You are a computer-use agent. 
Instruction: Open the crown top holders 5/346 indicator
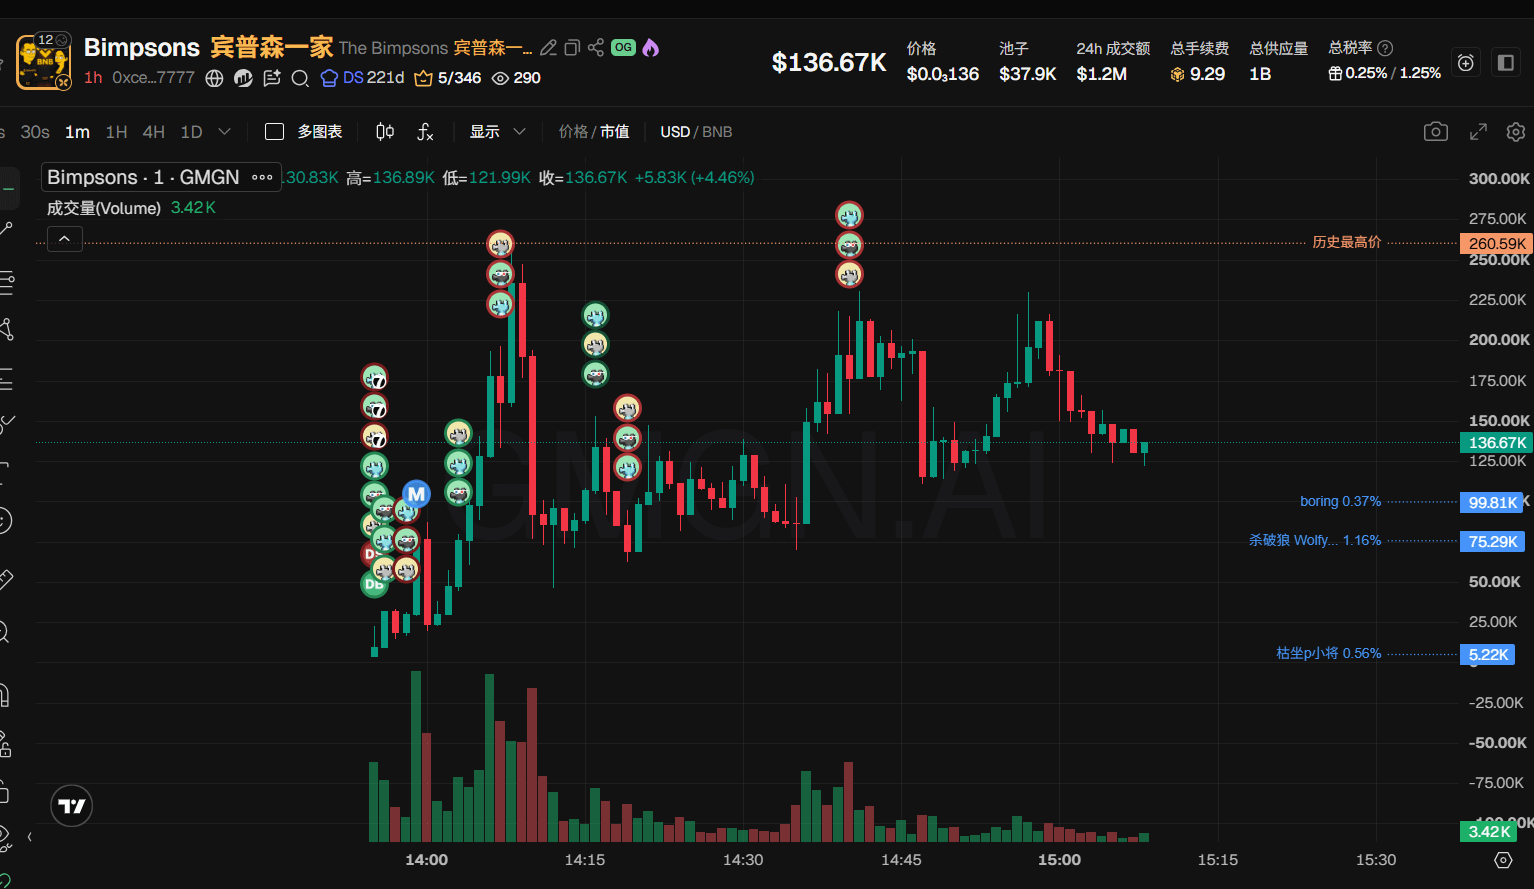click(x=447, y=78)
